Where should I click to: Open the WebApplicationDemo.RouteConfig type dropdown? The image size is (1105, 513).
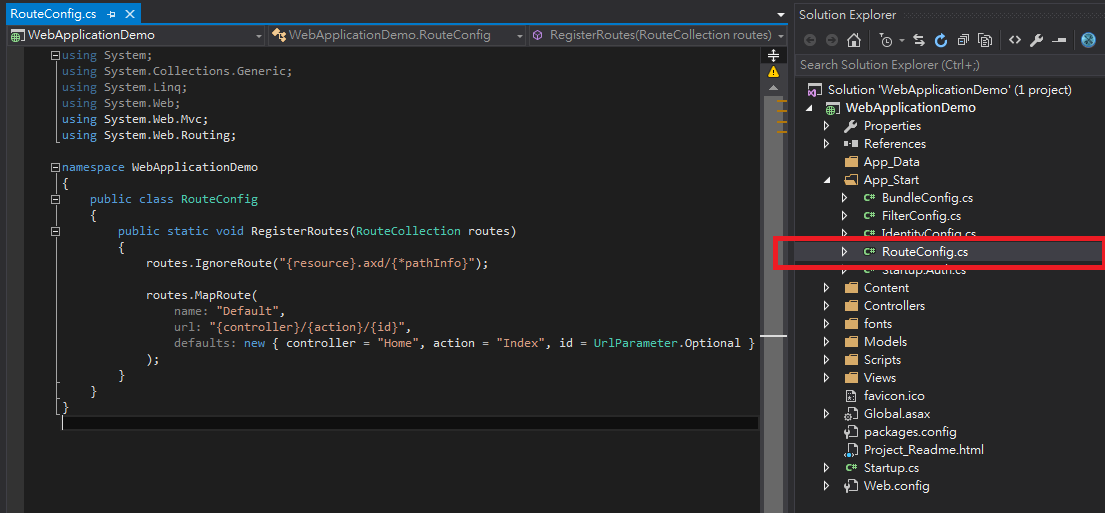[x=520, y=35]
